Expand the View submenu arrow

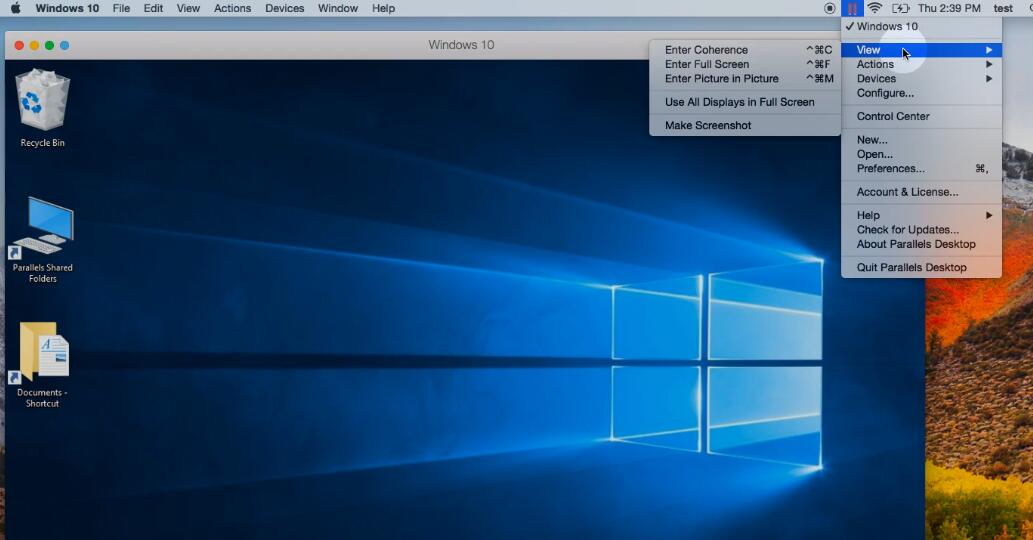pyautogui.click(x=989, y=50)
